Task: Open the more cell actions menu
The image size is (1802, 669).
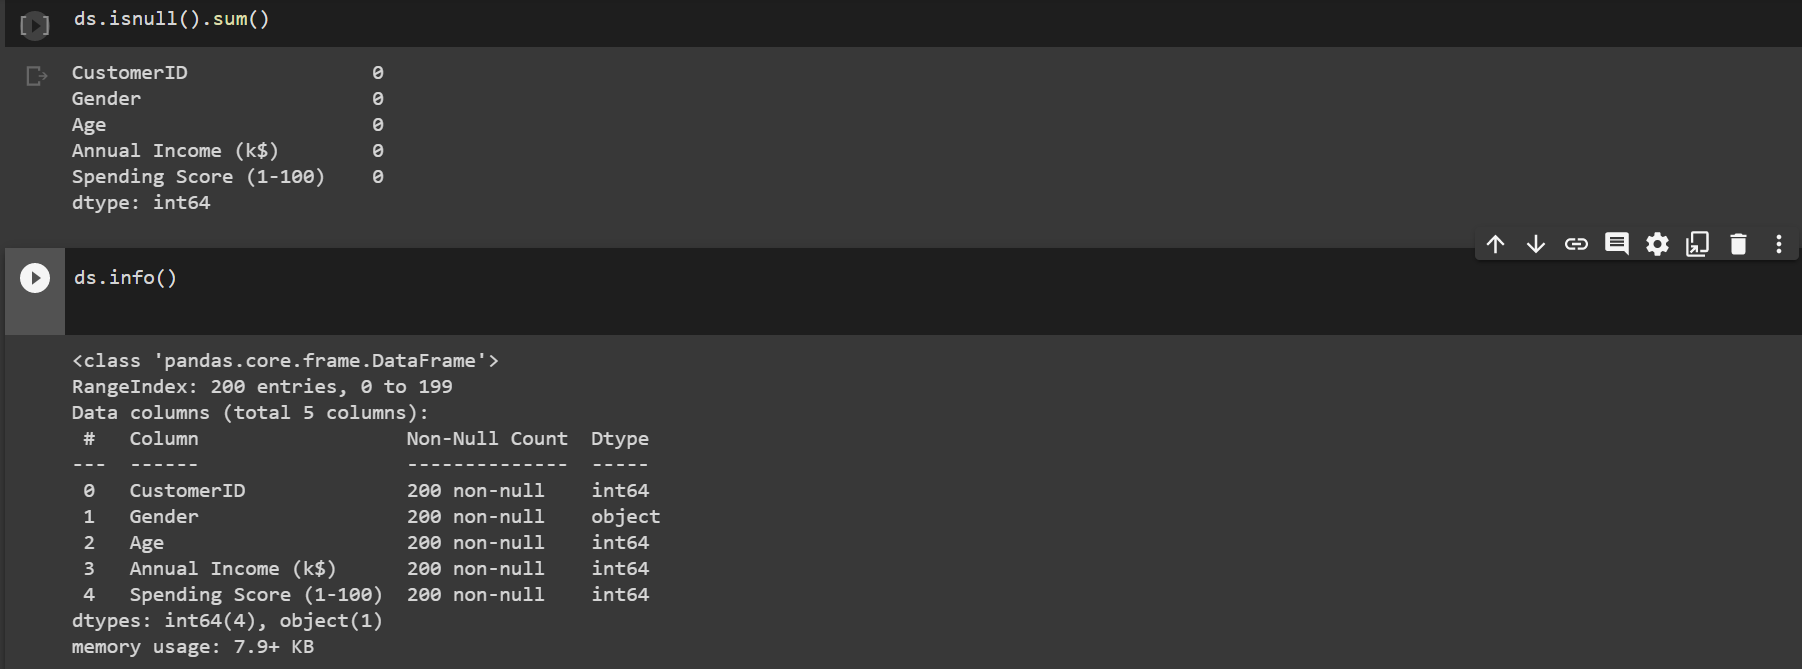Action: 1778,243
